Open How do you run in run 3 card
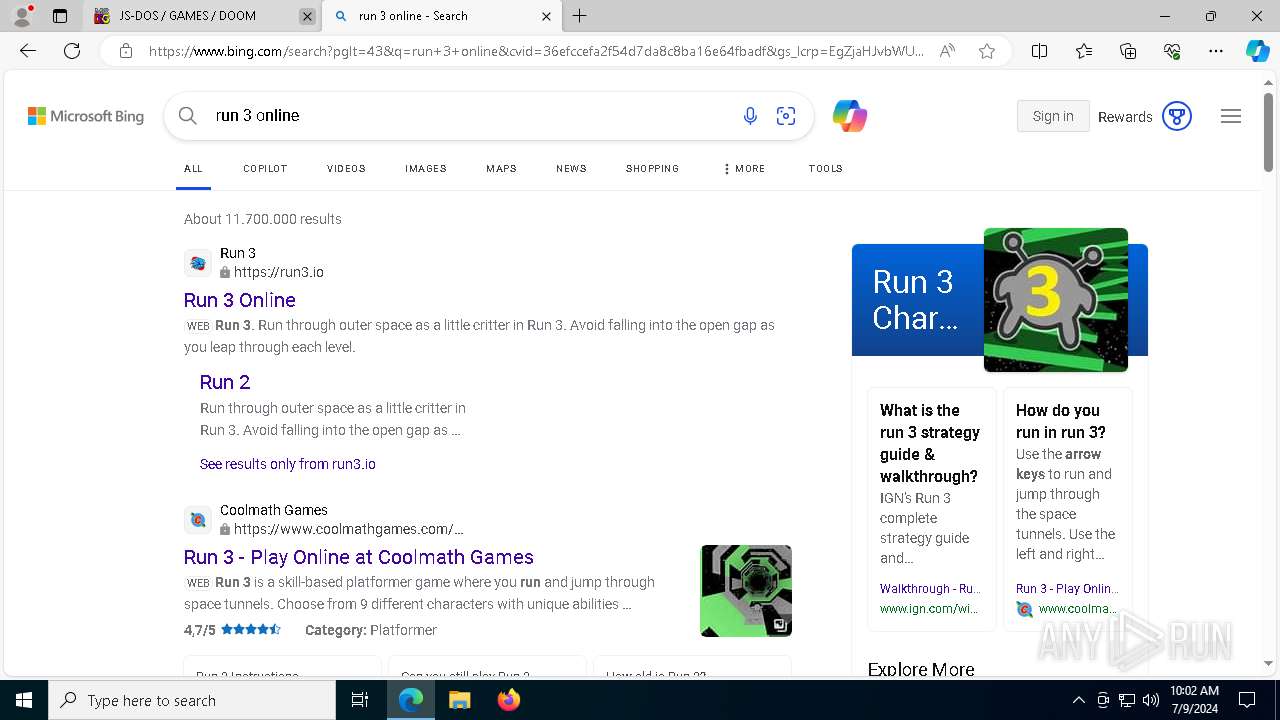1280x720 pixels. [x=1068, y=509]
